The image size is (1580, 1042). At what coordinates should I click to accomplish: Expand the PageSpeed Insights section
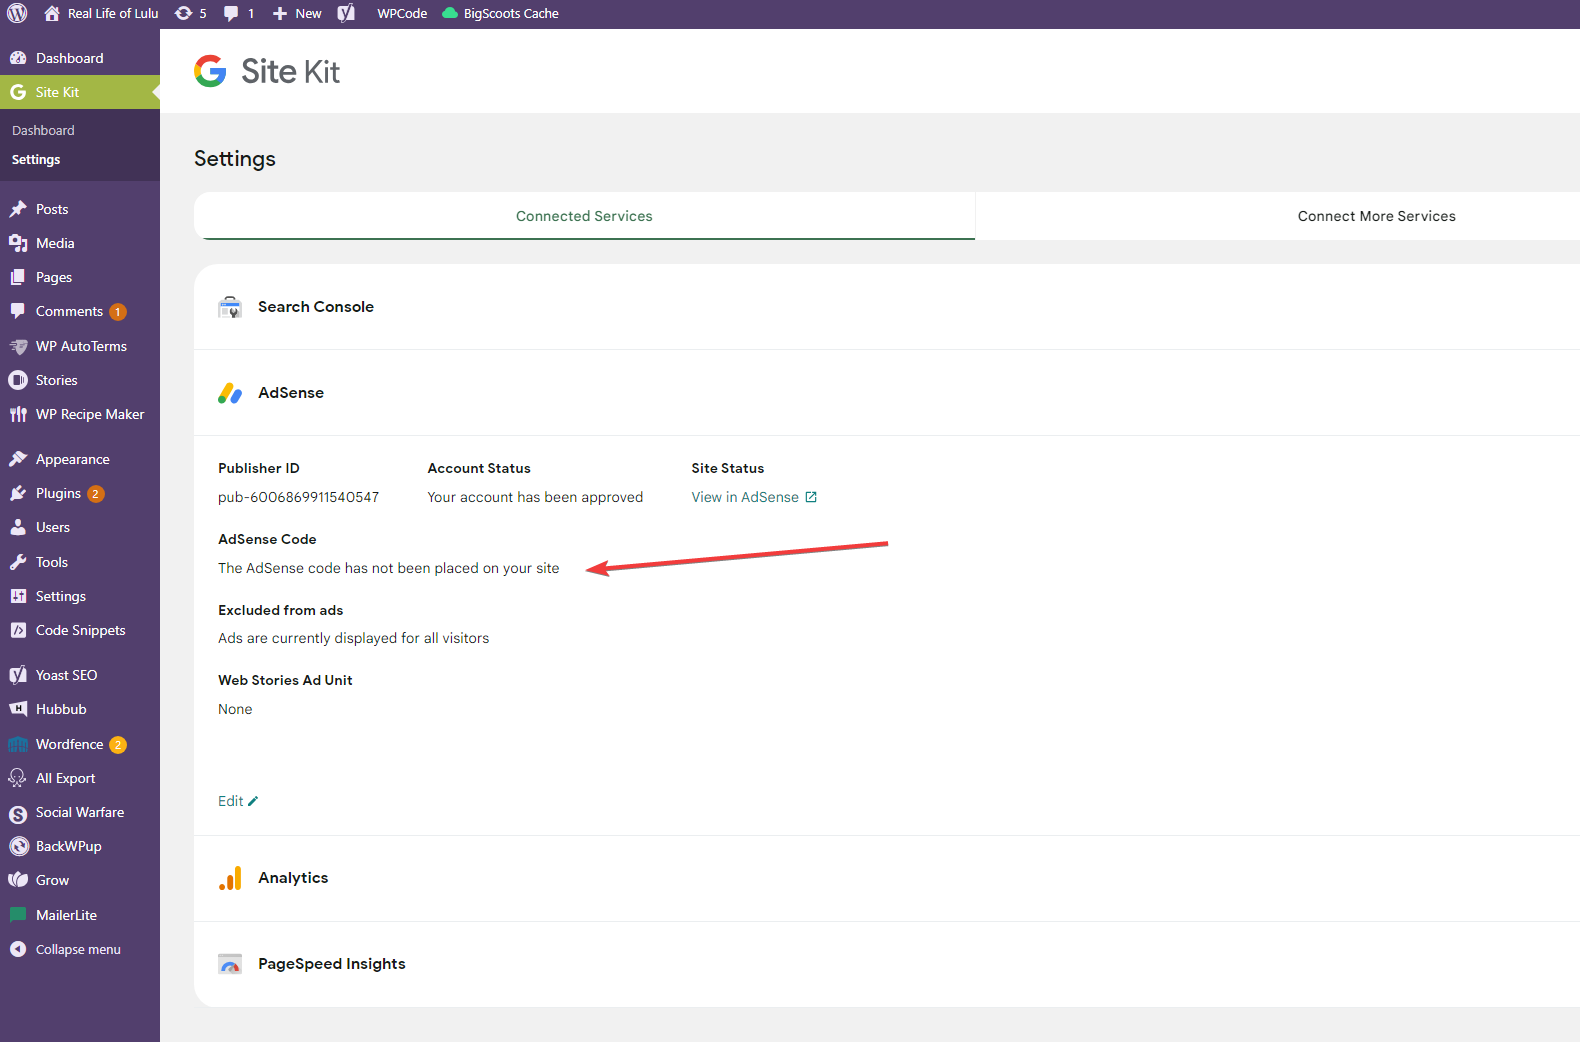tap(331, 964)
